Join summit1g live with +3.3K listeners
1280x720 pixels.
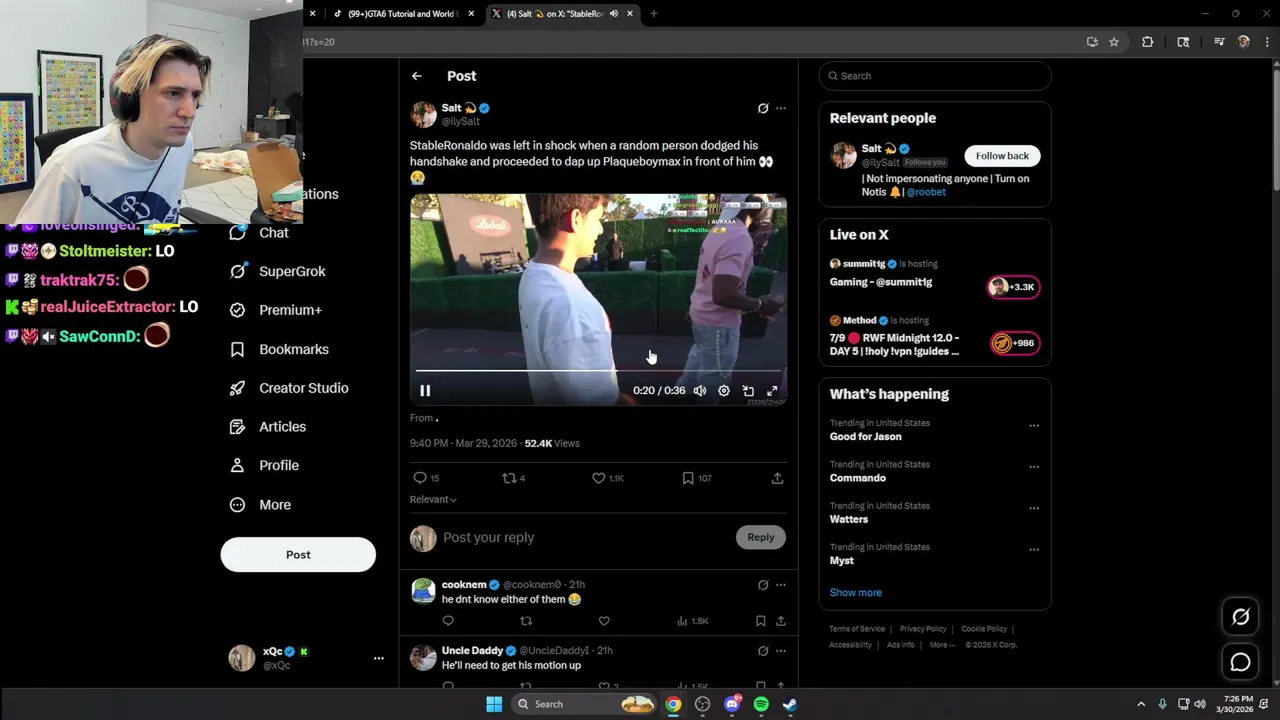click(1013, 287)
